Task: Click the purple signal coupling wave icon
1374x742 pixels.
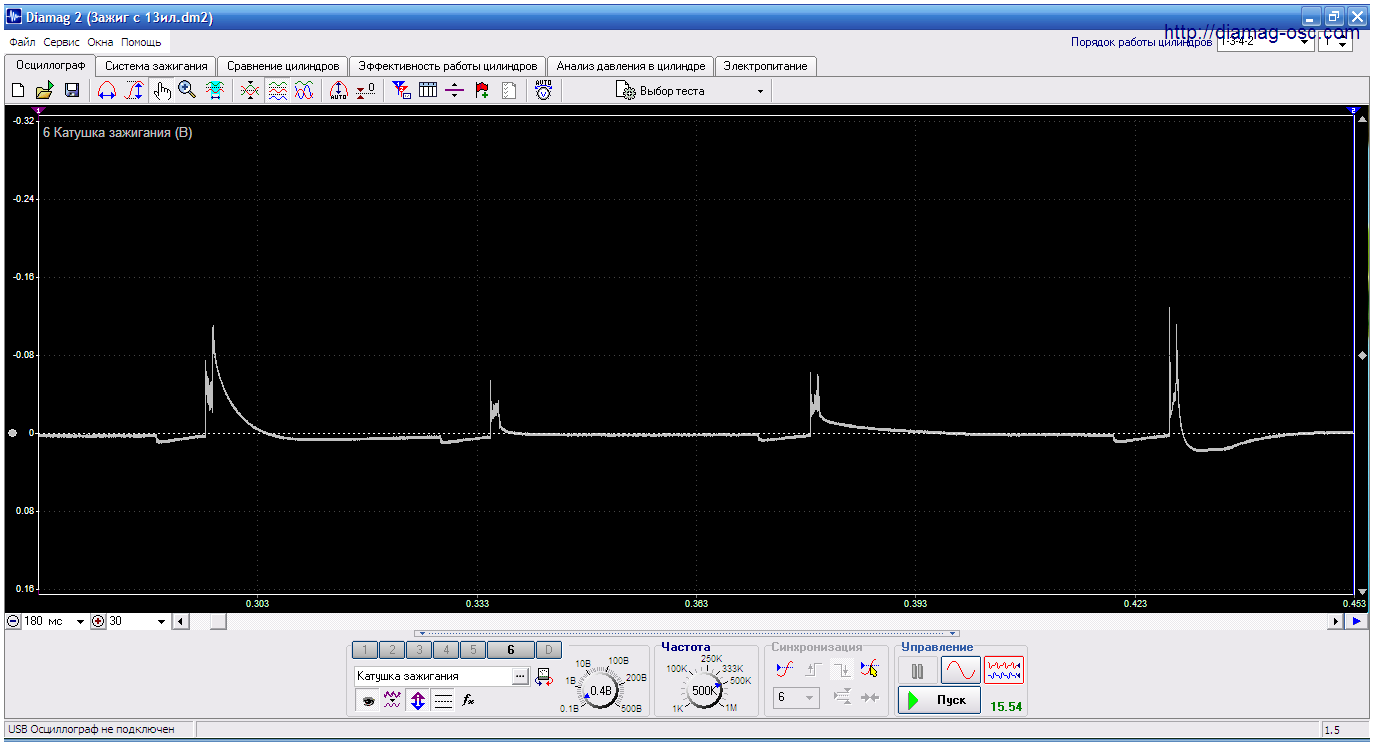Action: [393, 701]
